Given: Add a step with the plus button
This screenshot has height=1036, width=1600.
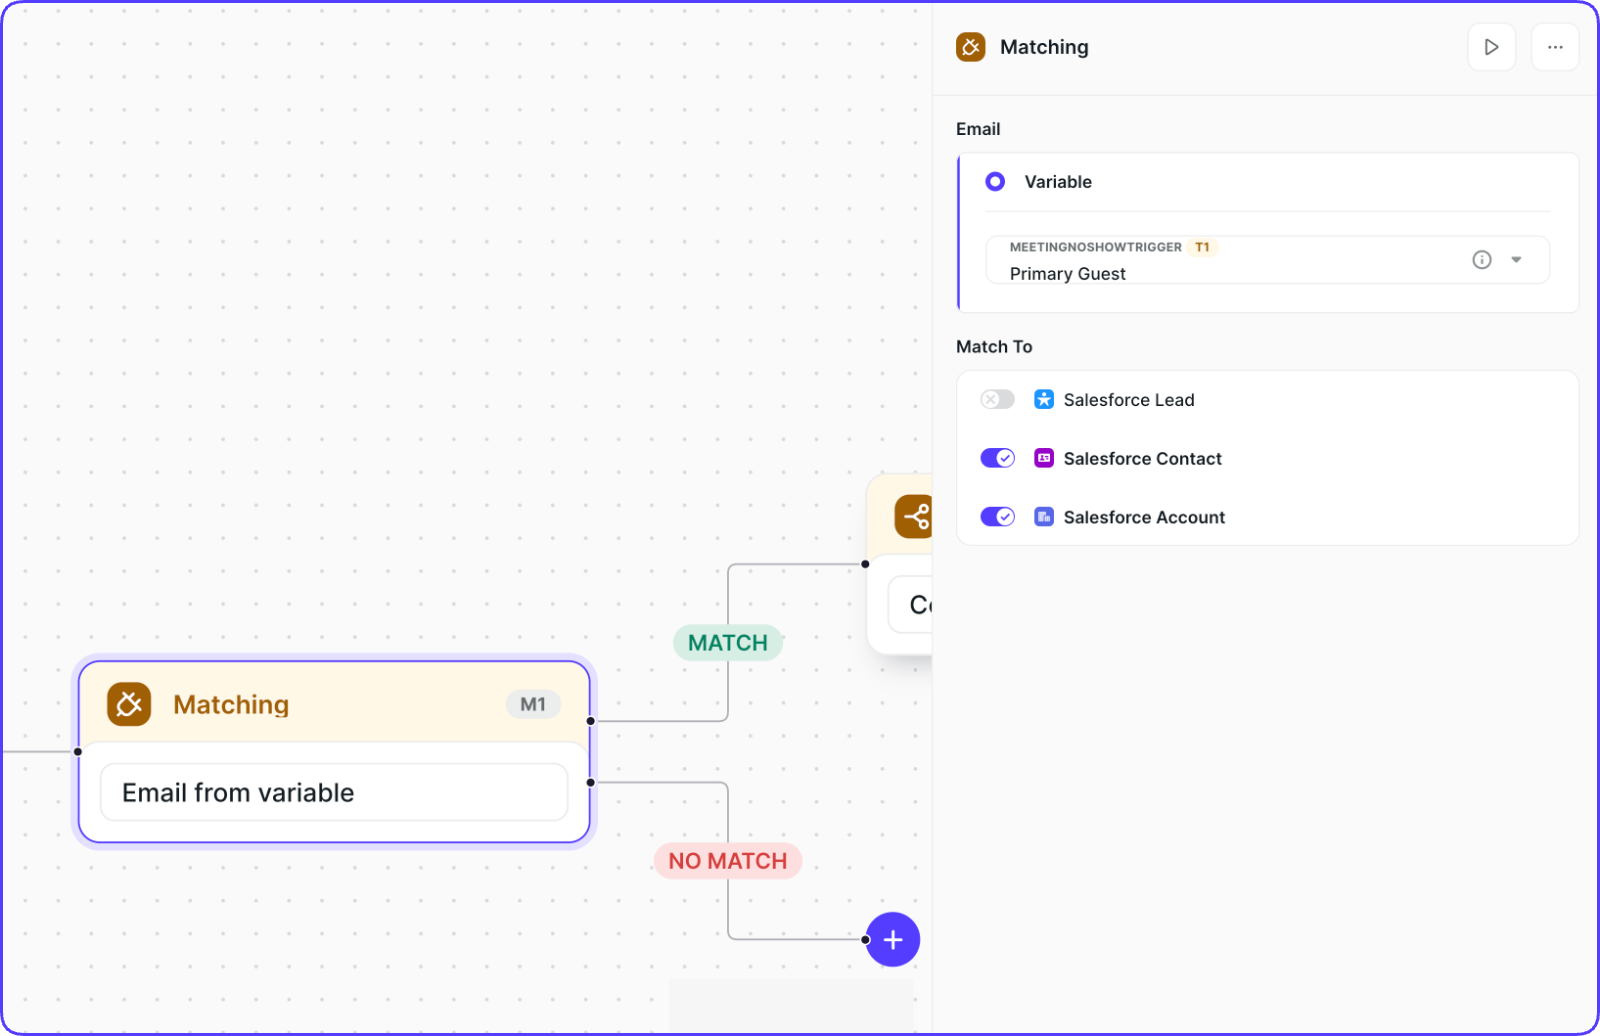Looking at the screenshot, I should coord(893,940).
